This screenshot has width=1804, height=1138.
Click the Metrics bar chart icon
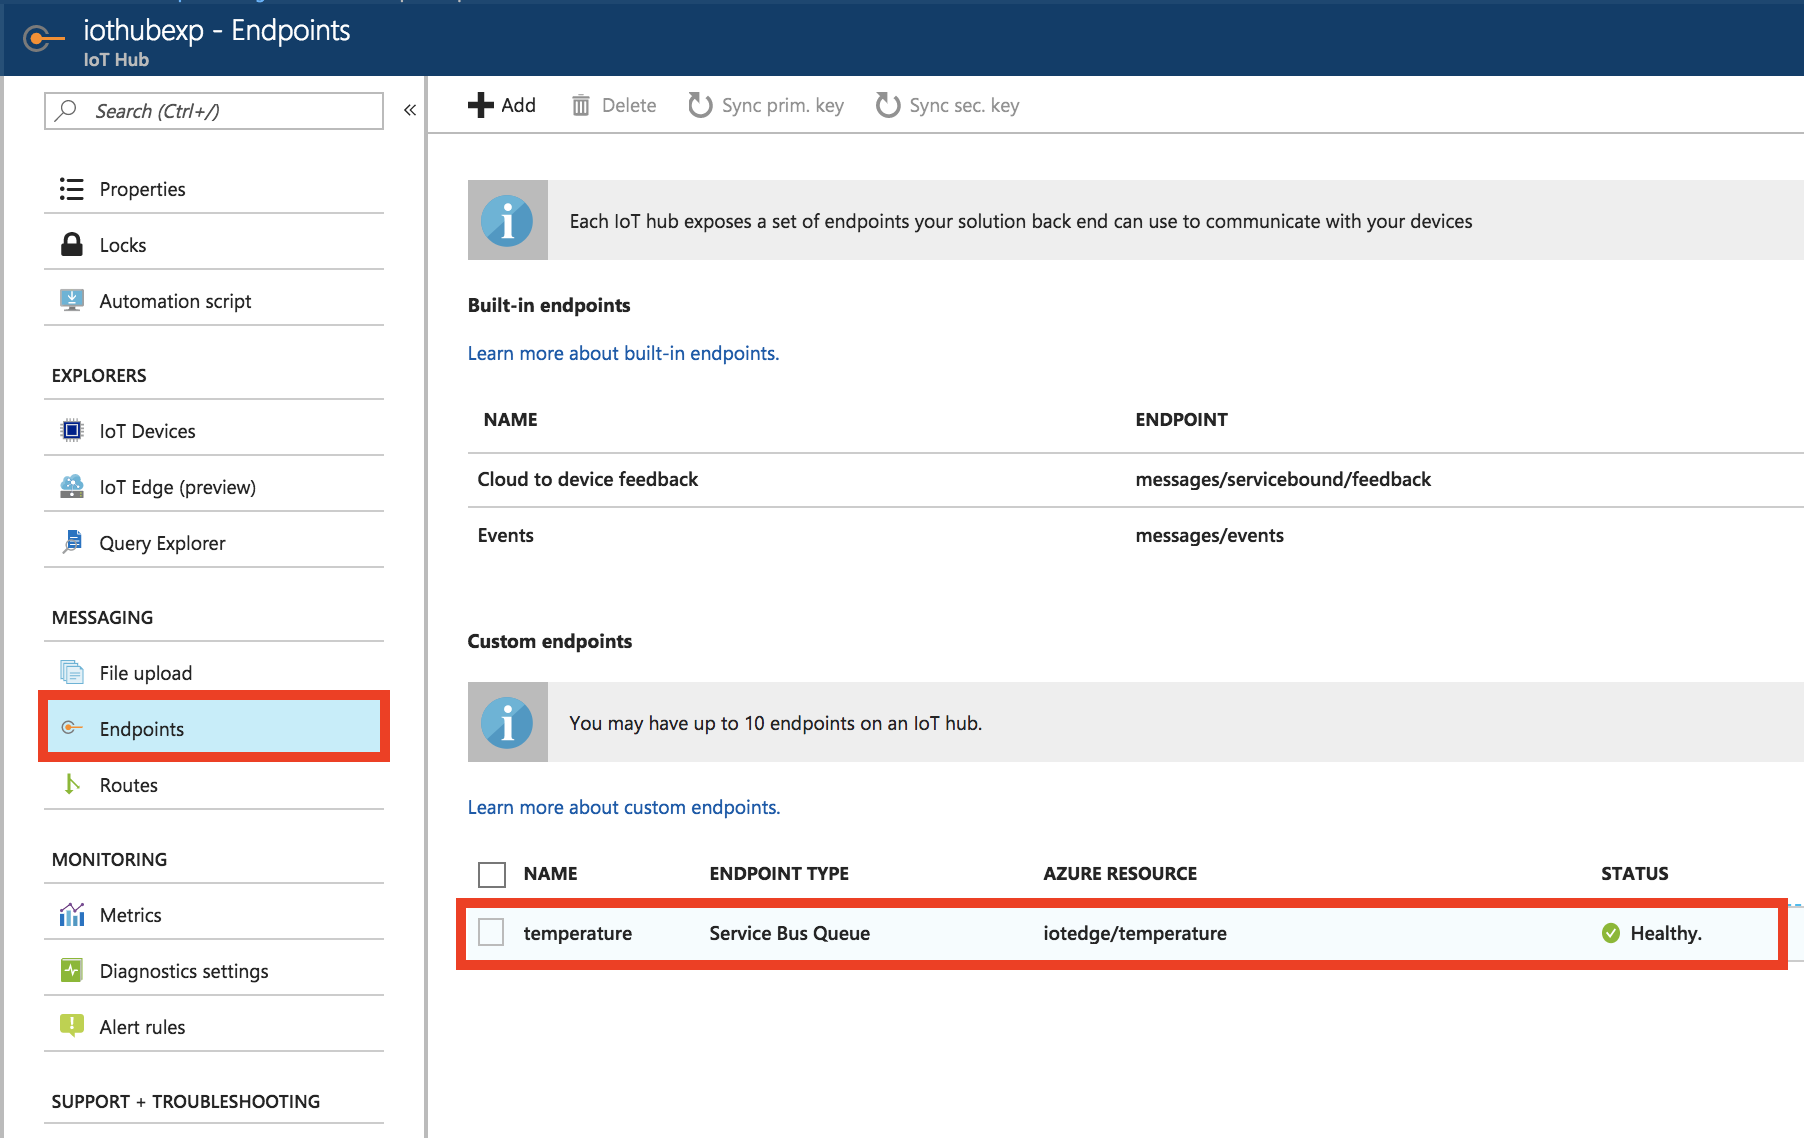[72, 914]
